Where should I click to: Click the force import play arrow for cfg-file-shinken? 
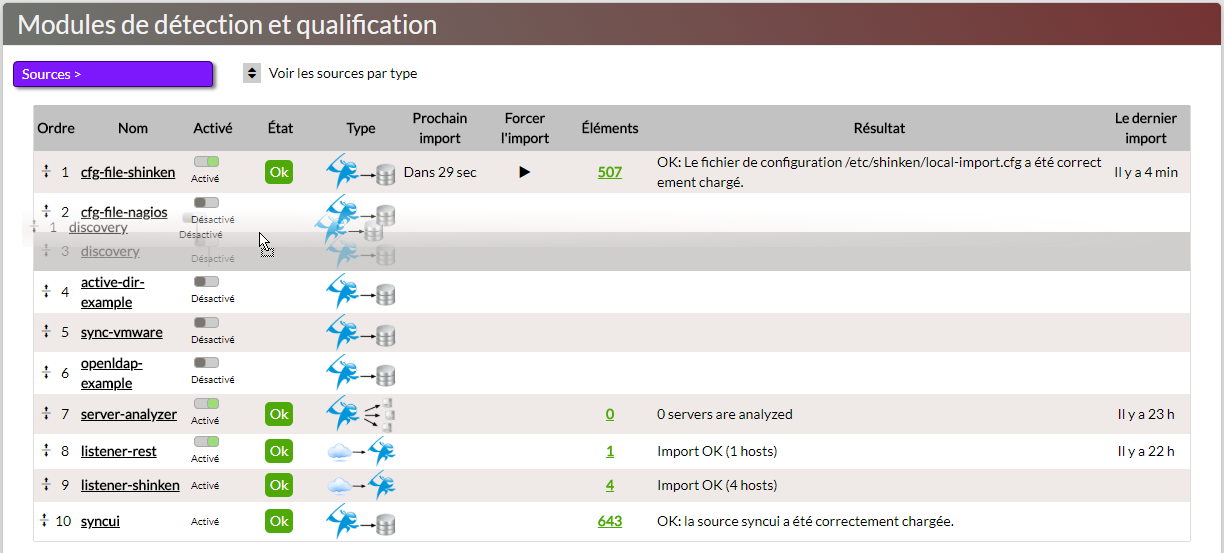pos(524,172)
